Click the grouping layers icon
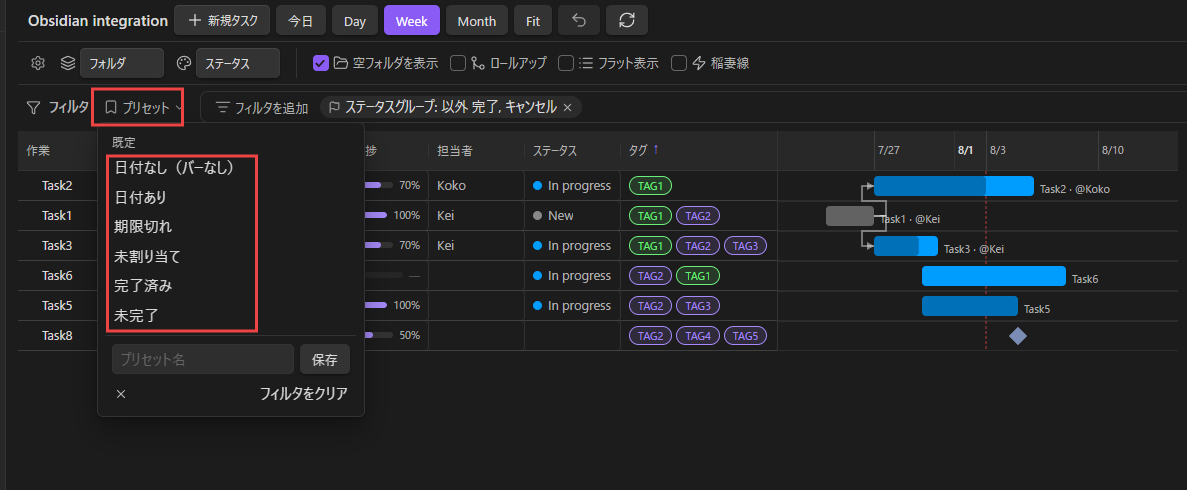Image resolution: width=1187 pixels, height=490 pixels. click(67, 63)
